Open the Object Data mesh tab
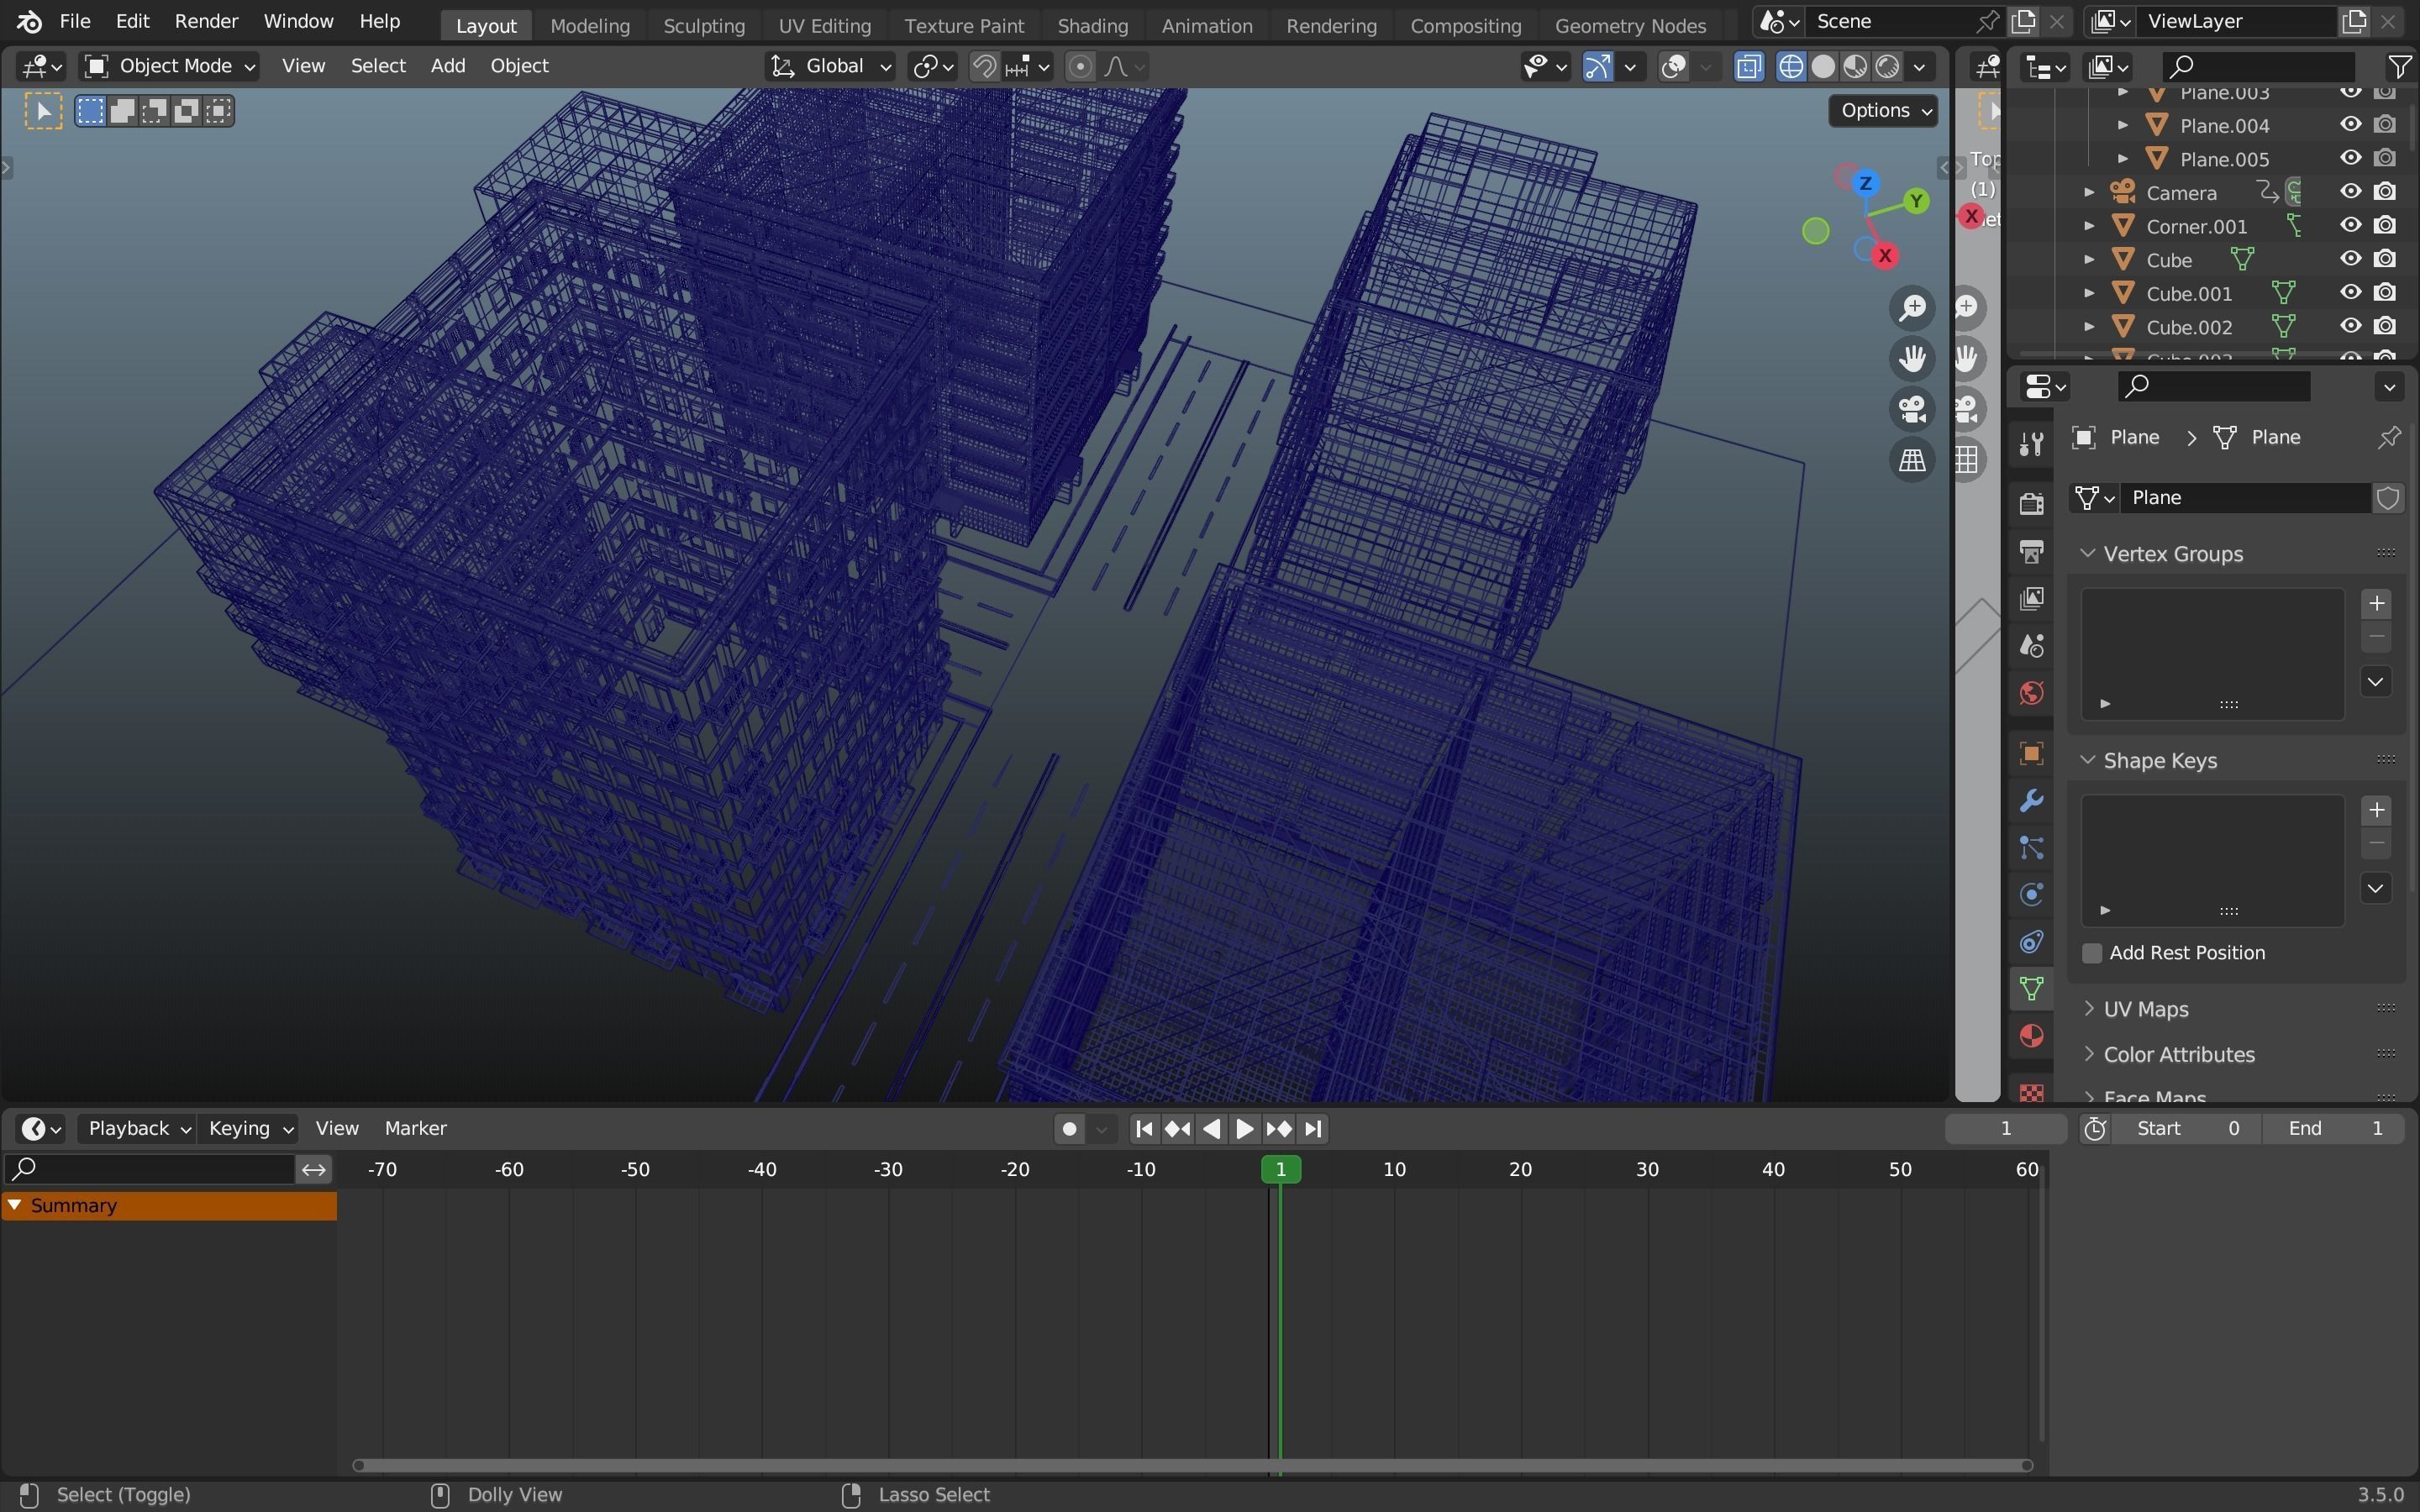2420x1512 pixels. click(2031, 989)
